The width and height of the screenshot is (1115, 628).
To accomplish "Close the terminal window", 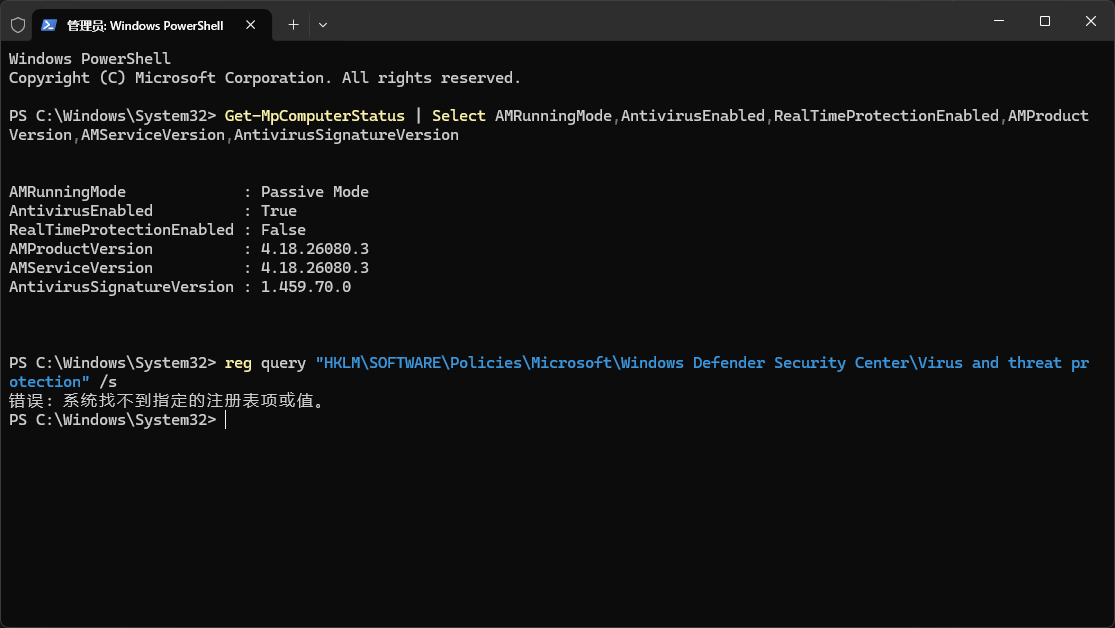I will click(1091, 21).
